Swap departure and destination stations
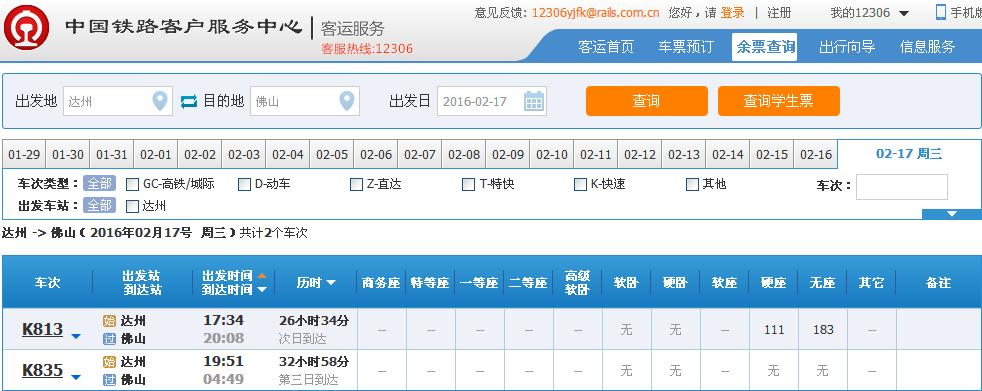 189,101
